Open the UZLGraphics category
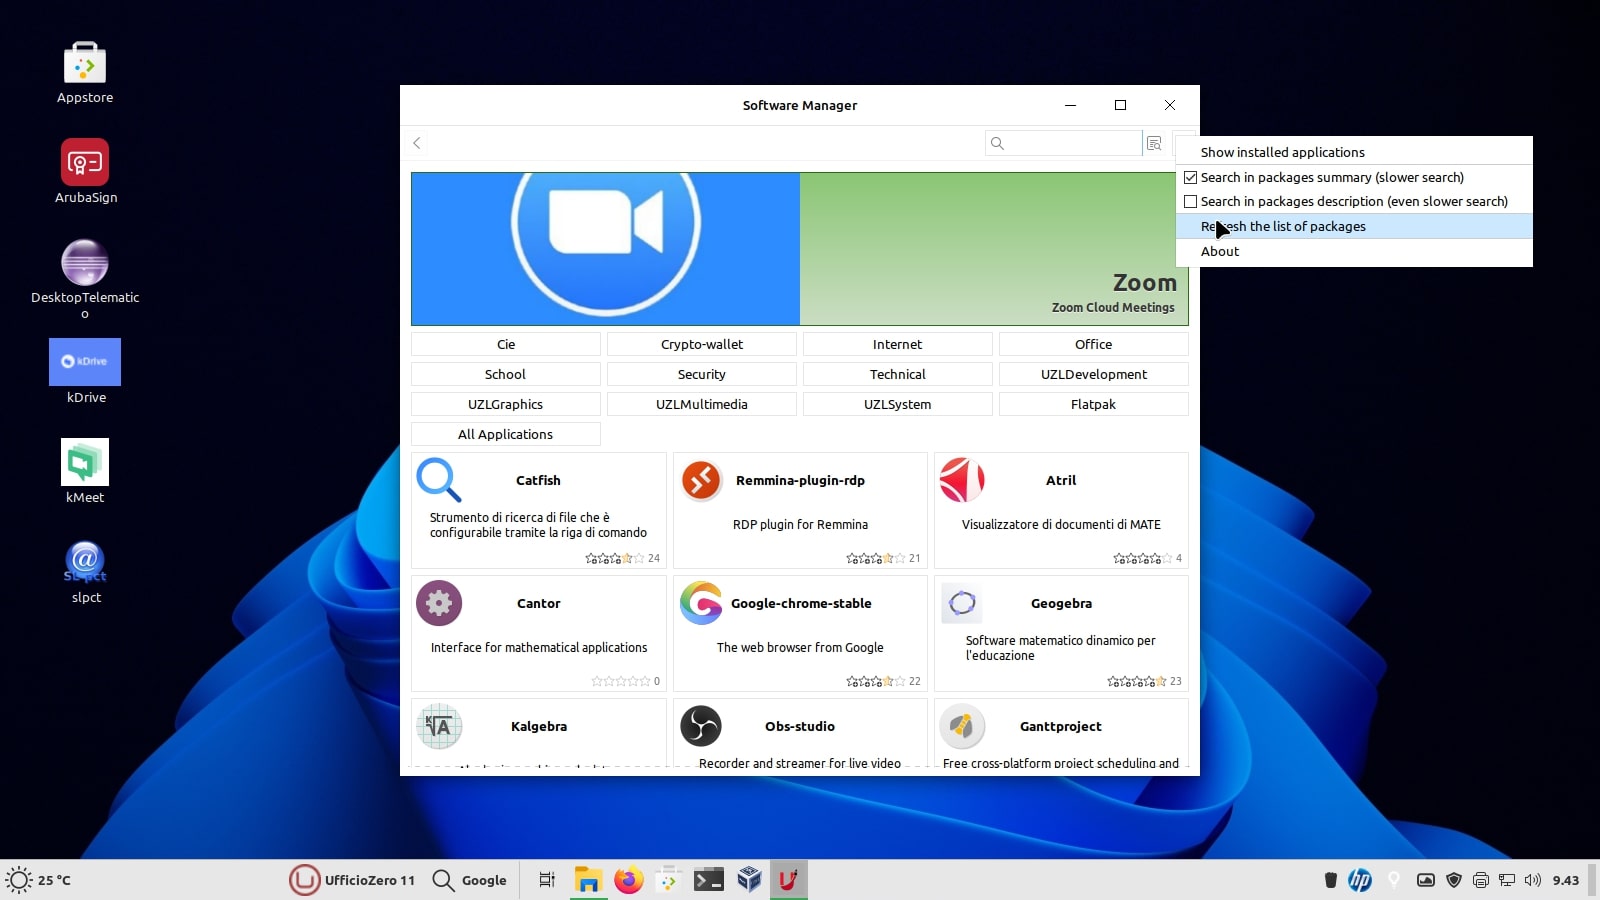 coord(506,404)
